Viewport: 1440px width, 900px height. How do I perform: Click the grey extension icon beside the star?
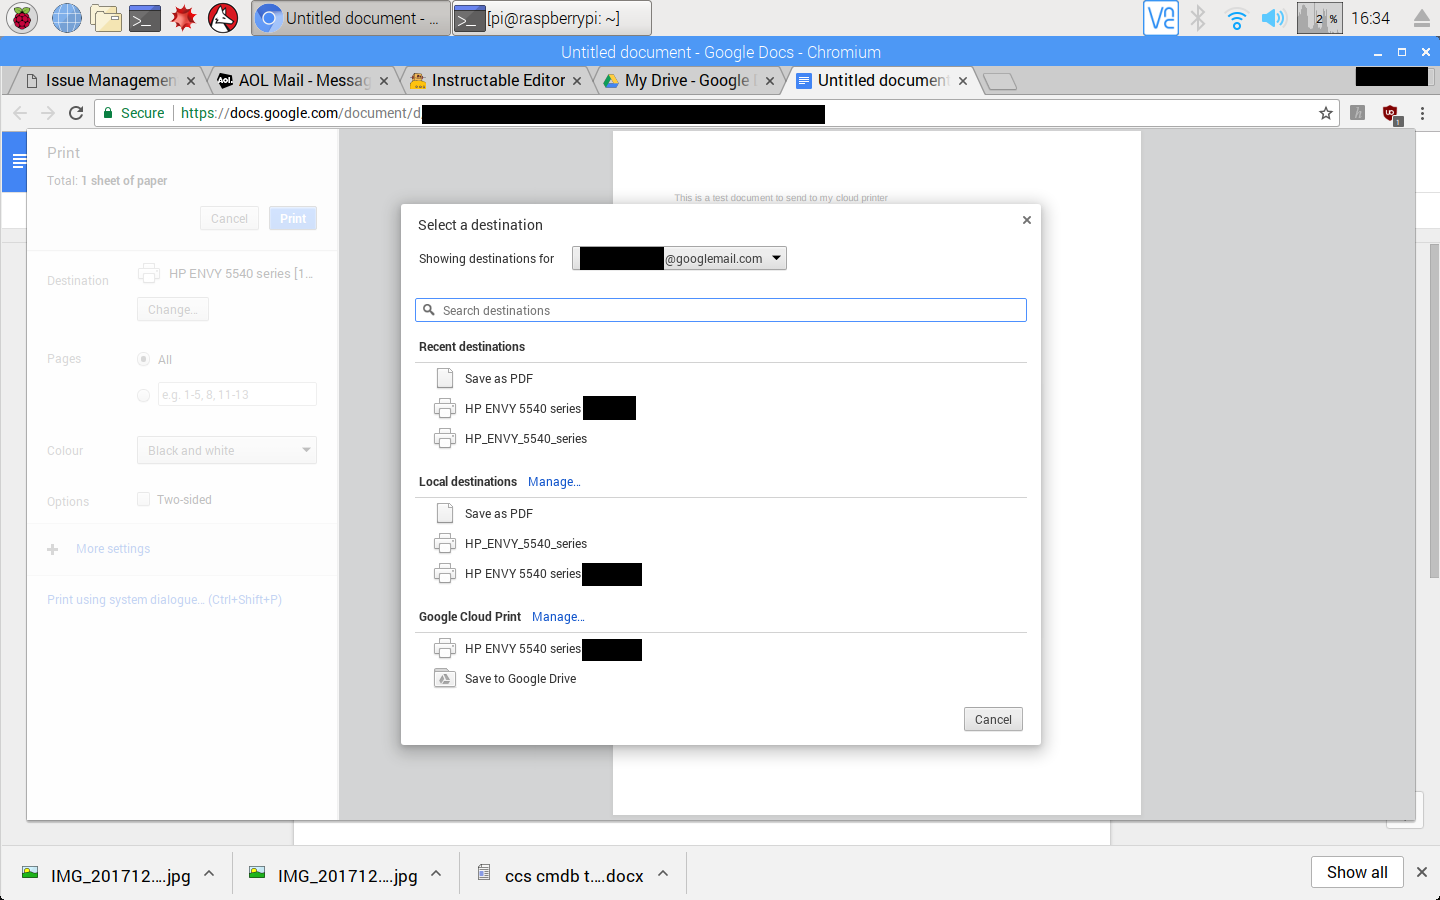tap(1357, 113)
